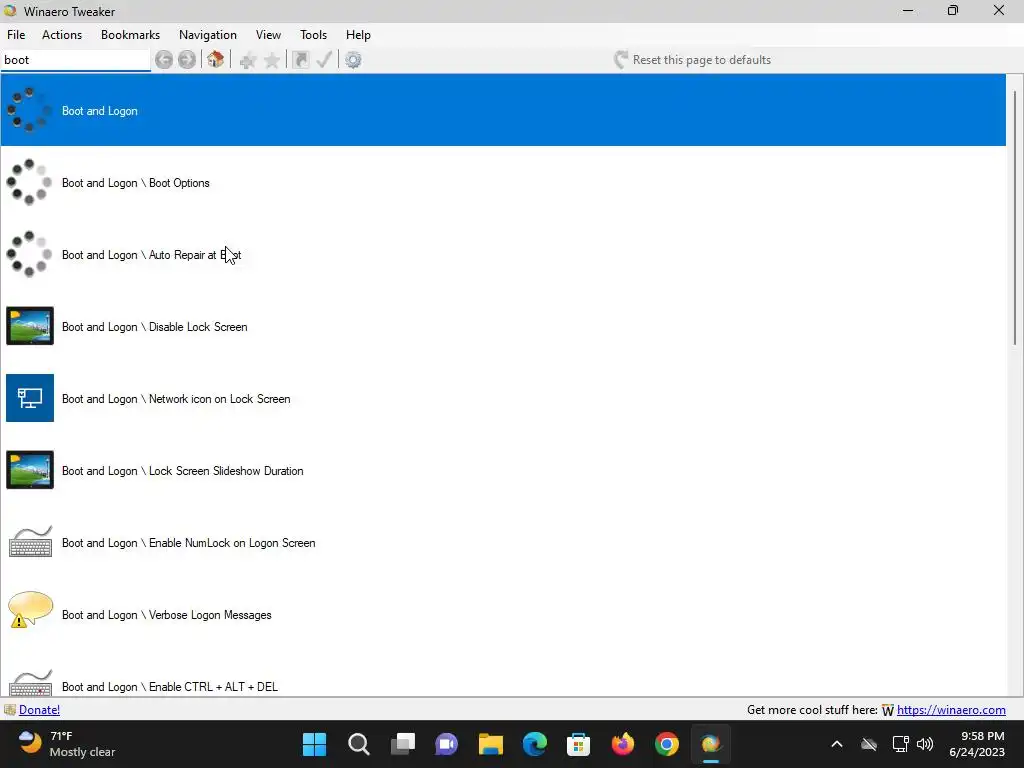
Task: Select Boot and Logon \ Enable CTRL + ALT + DEL
Action: tap(170, 686)
